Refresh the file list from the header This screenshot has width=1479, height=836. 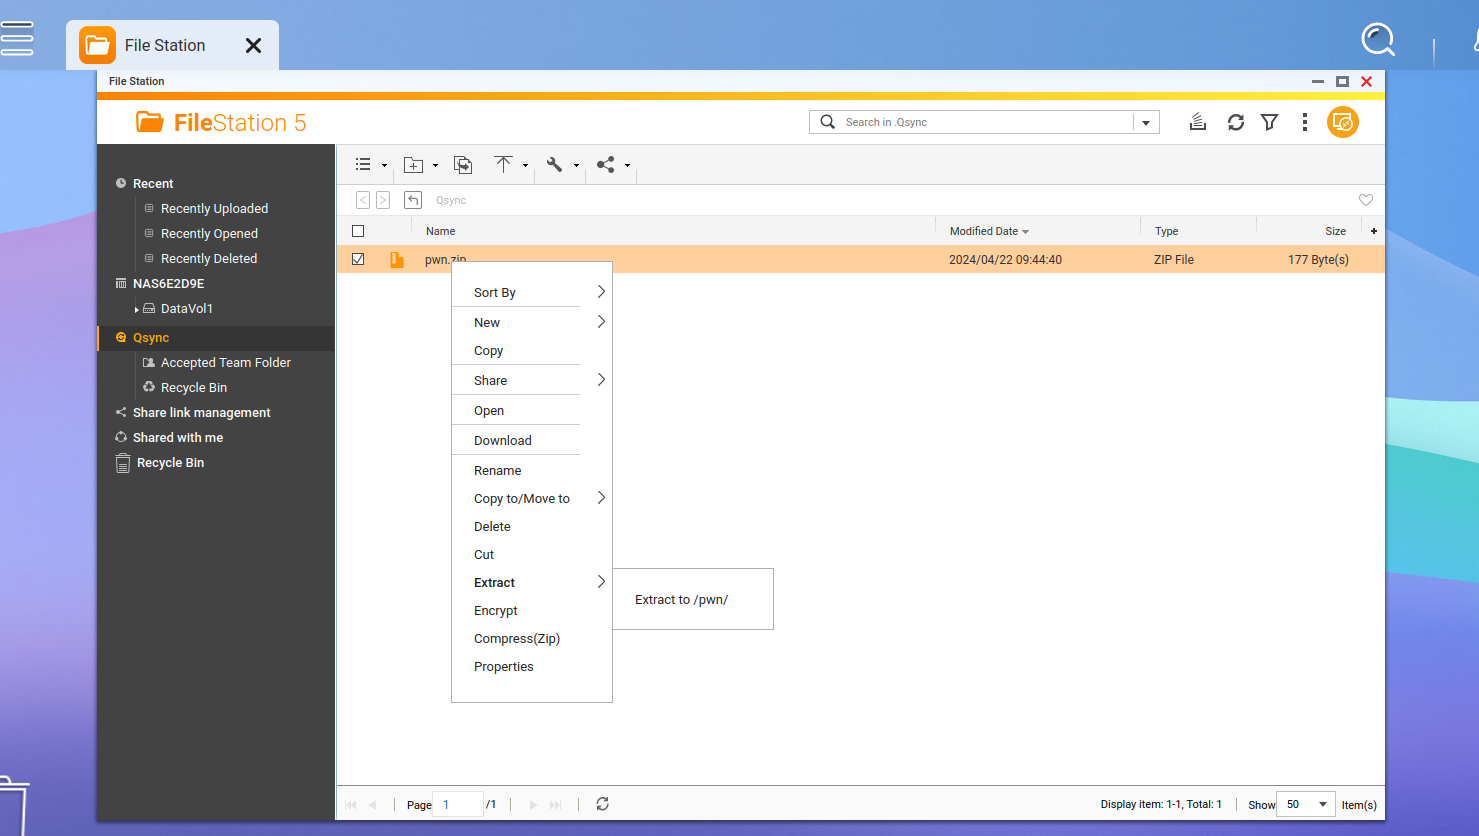click(x=1236, y=122)
